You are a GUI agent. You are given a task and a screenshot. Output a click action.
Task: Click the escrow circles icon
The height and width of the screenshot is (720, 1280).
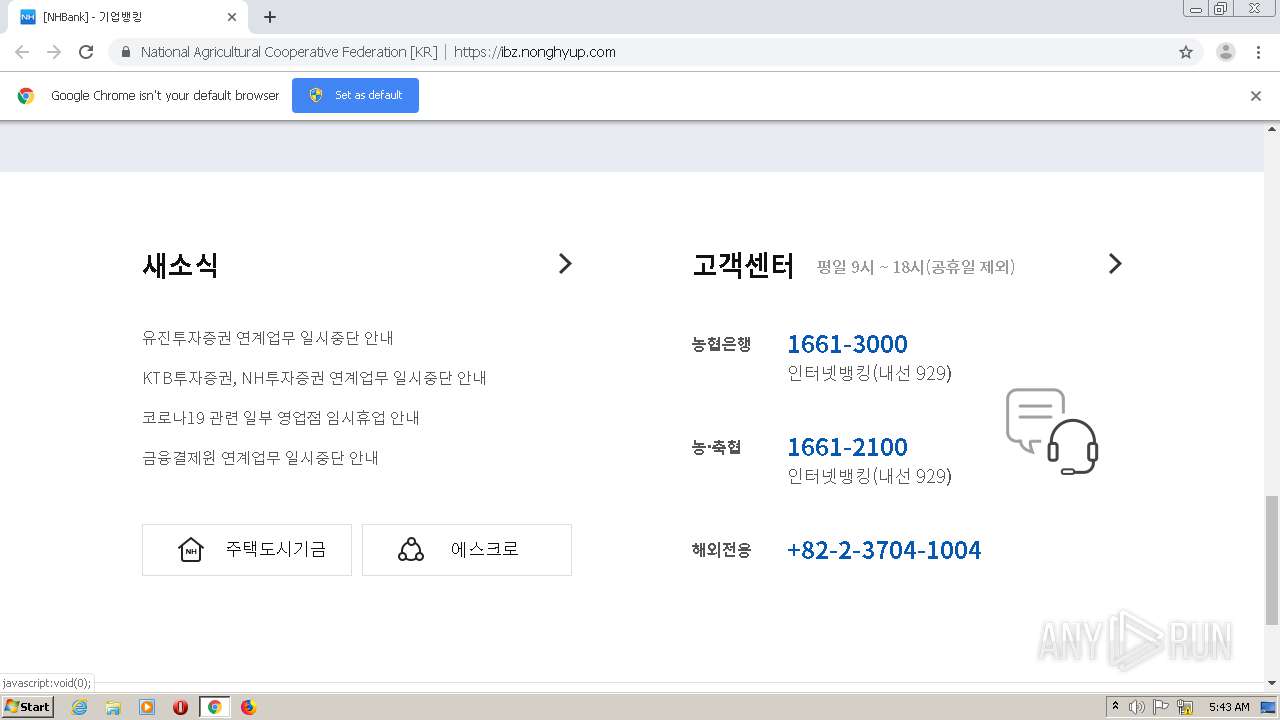pyautogui.click(x=411, y=549)
